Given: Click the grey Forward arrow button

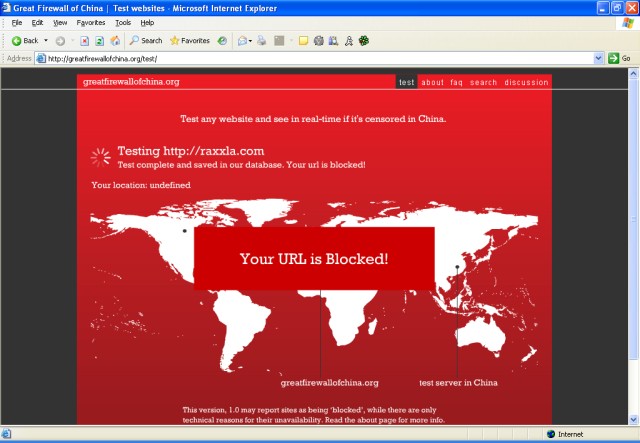Looking at the screenshot, I should coord(60,41).
